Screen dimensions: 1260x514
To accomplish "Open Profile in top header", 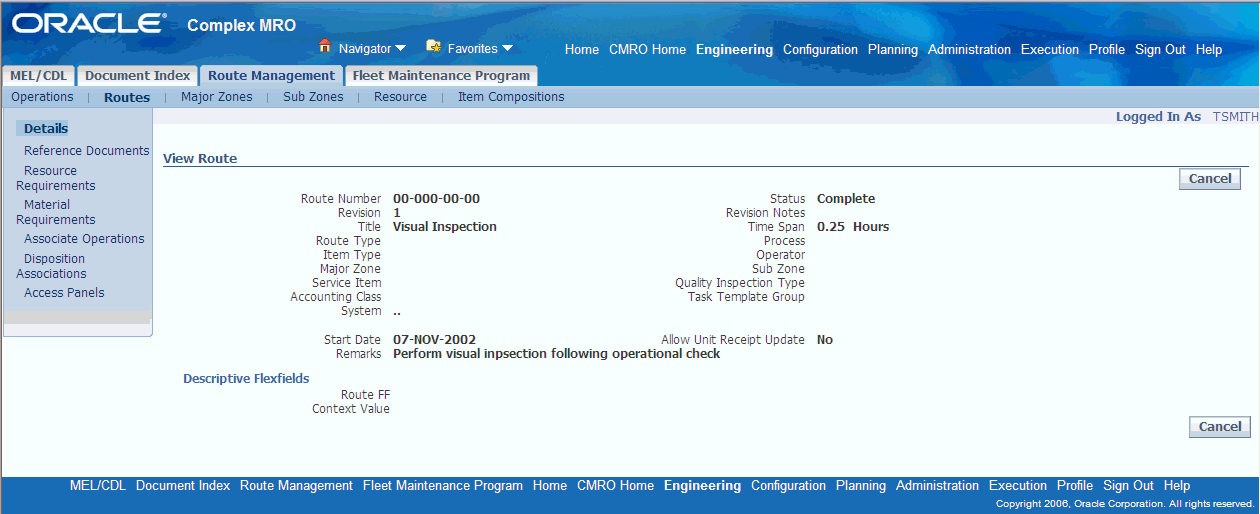I will click(x=1107, y=49).
